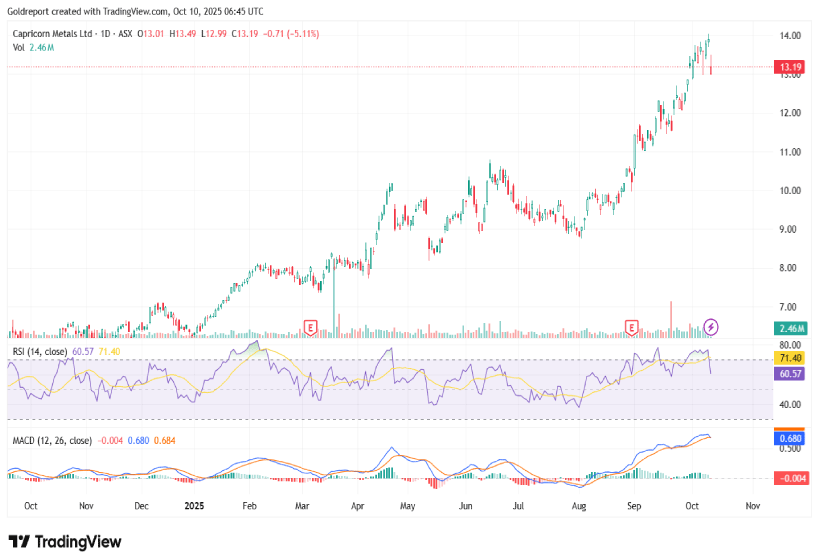Click the 14.00 price level on the axis
This screenshot has height=553, width=814.
click(x=789, y=36)
